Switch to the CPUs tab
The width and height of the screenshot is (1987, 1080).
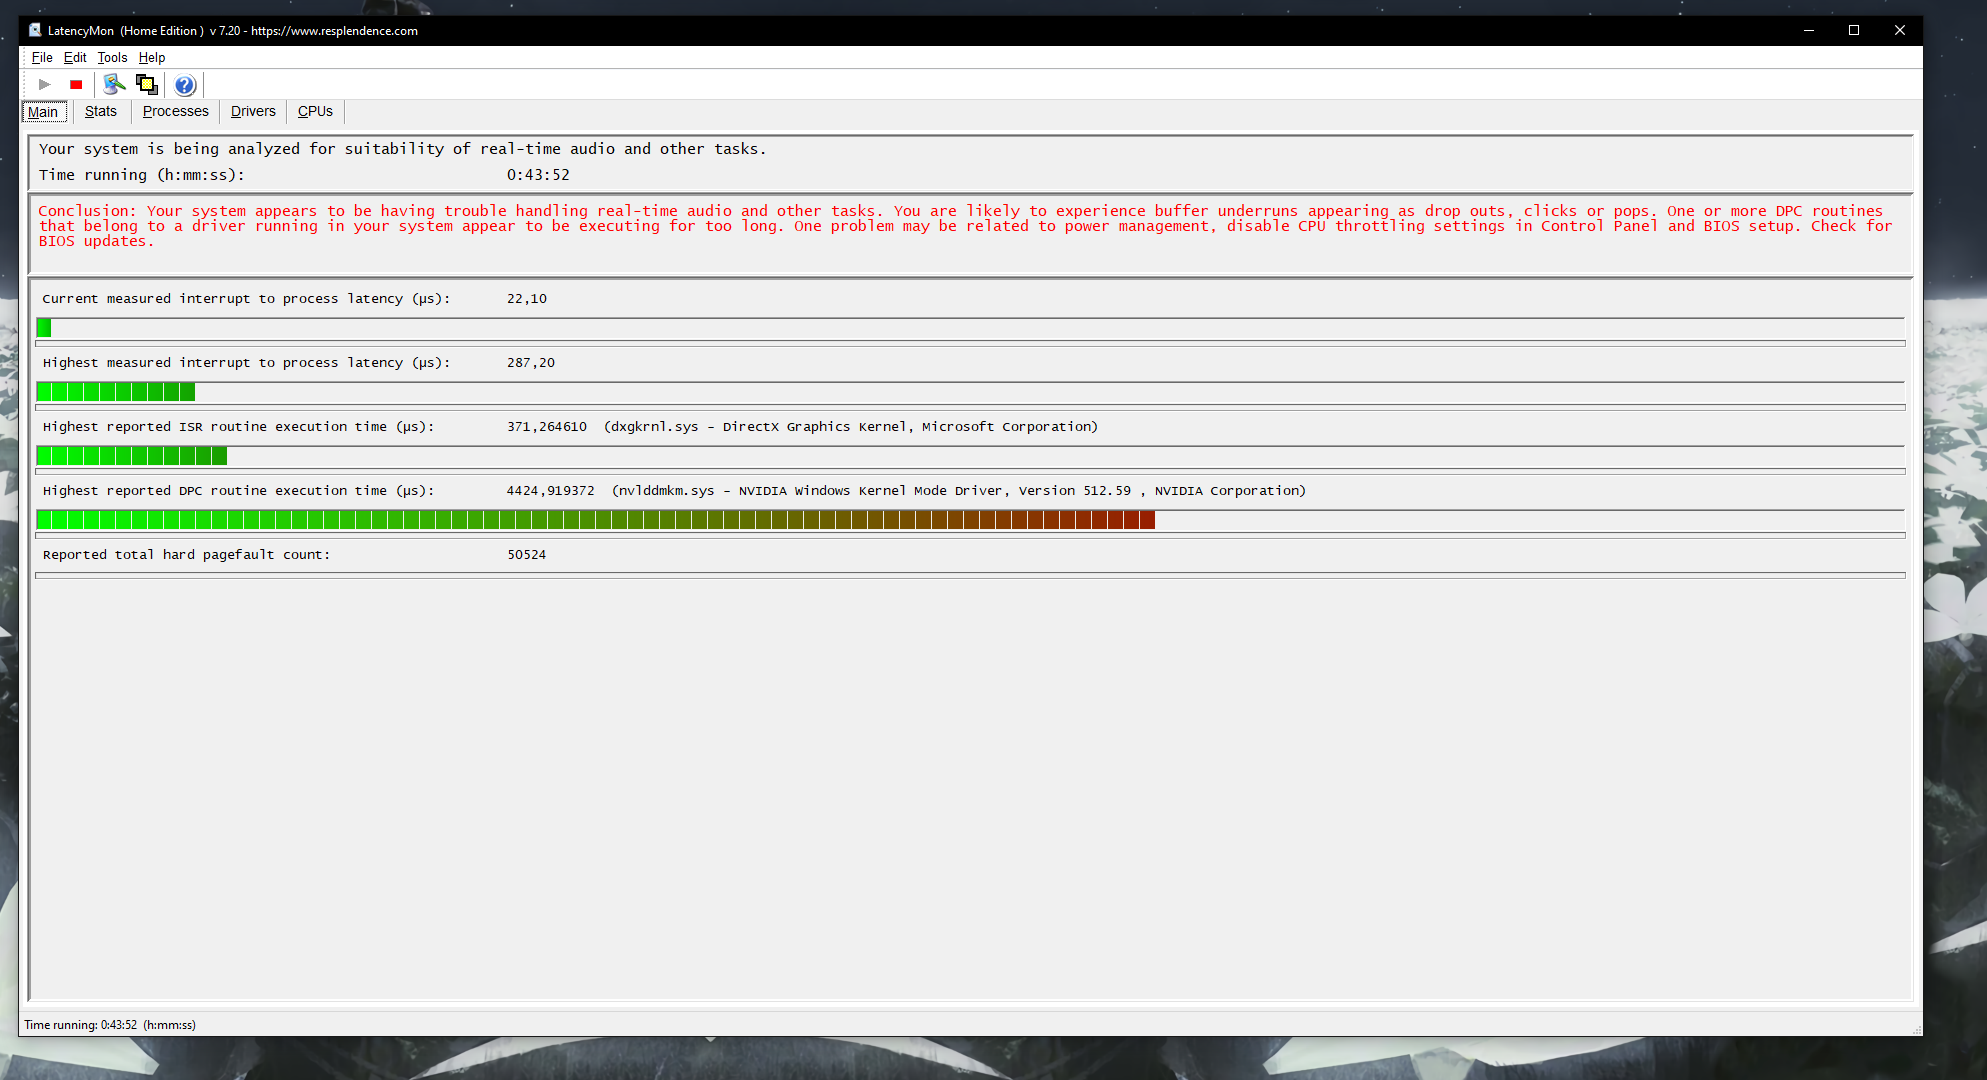coord(315,111)
